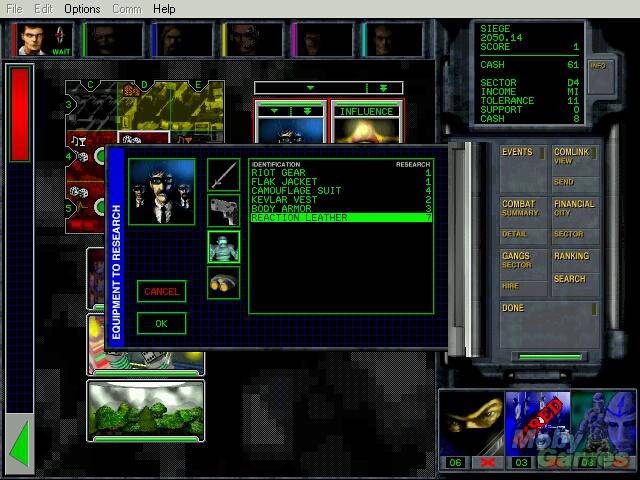Click green bar beneath forest site card
The height and width of the screenshot is (480, 640).
pos(146,439)
